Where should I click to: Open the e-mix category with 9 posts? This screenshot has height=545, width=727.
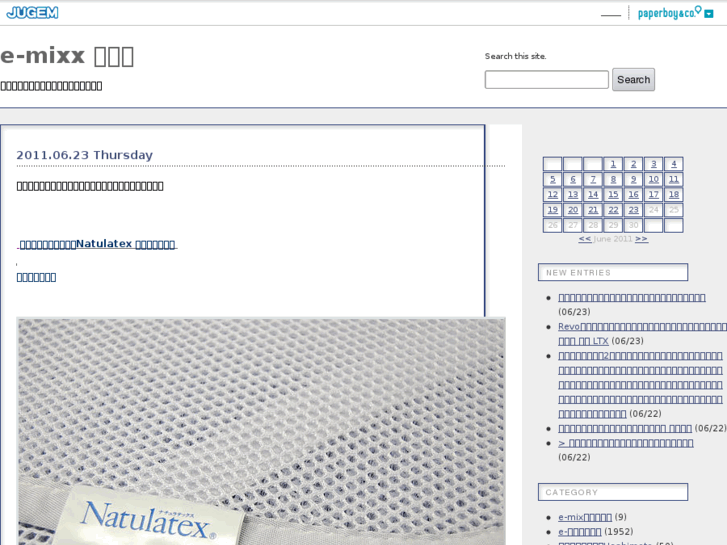click(585, 517)
